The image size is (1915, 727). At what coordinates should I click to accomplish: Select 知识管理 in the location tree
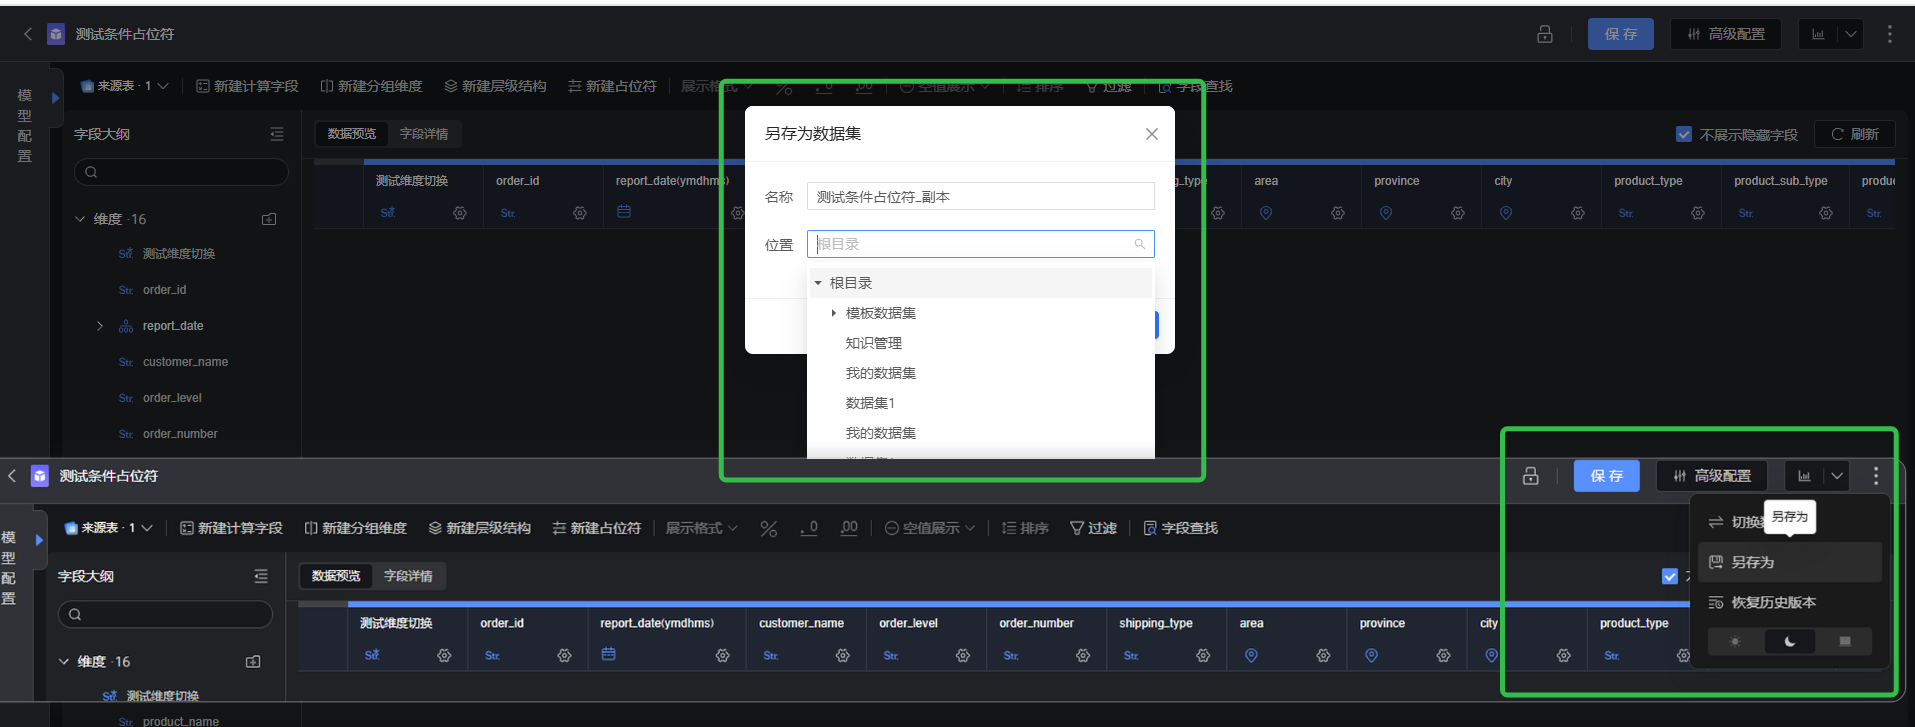pyautogui.click(x=873, y=343)
